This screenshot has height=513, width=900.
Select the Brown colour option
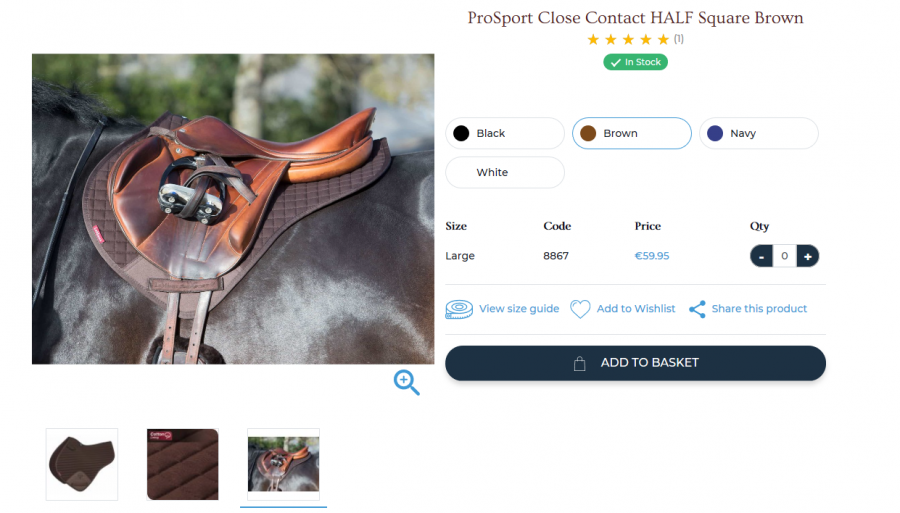(x=632, y=133)
